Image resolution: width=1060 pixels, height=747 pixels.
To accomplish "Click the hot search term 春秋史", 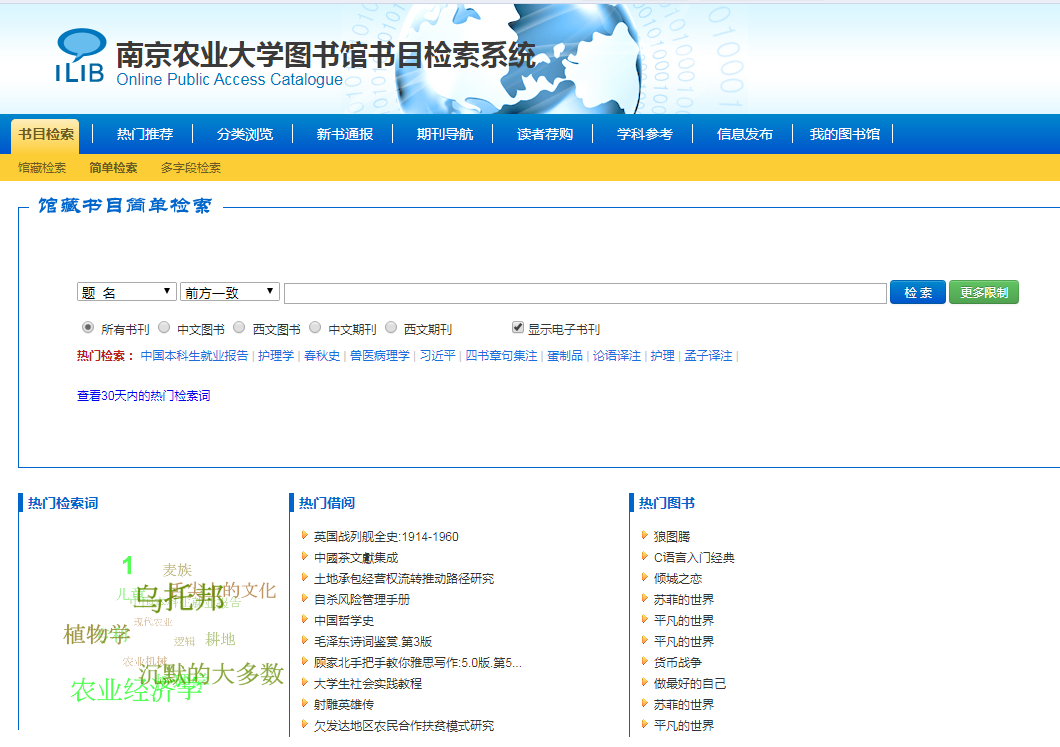I will 322,356.
